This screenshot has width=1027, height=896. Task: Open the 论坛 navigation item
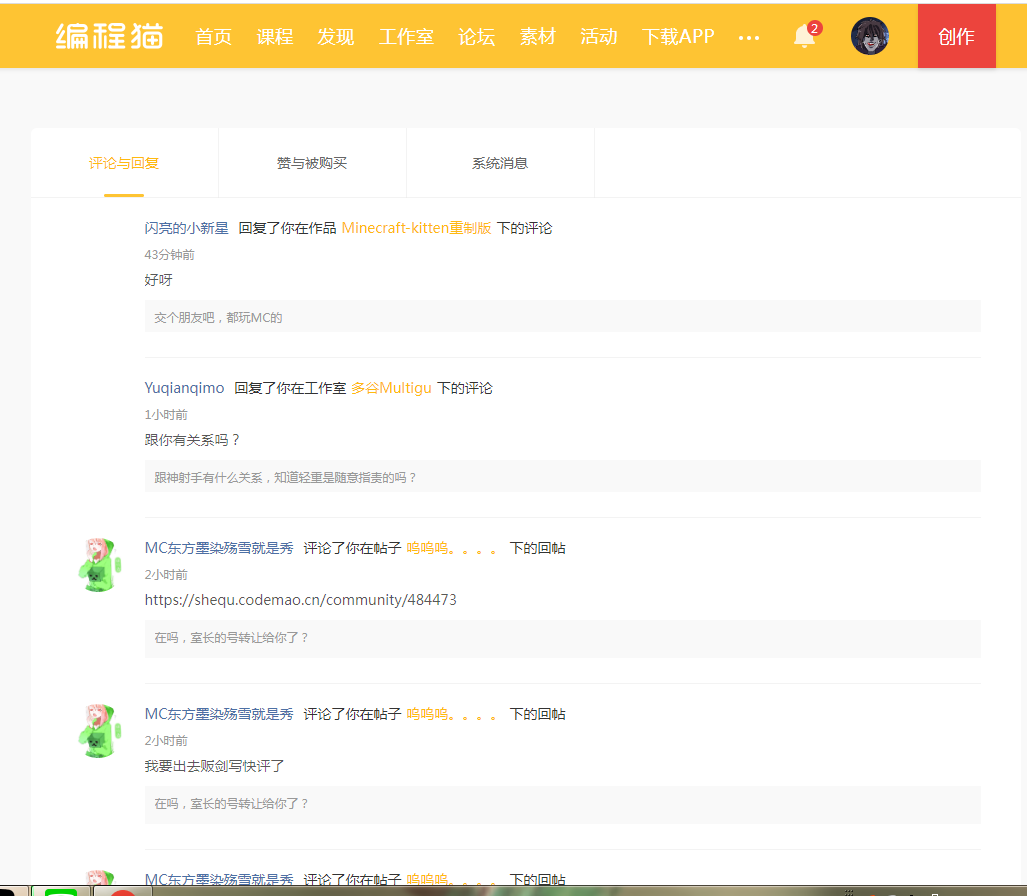tap(476, 37)
